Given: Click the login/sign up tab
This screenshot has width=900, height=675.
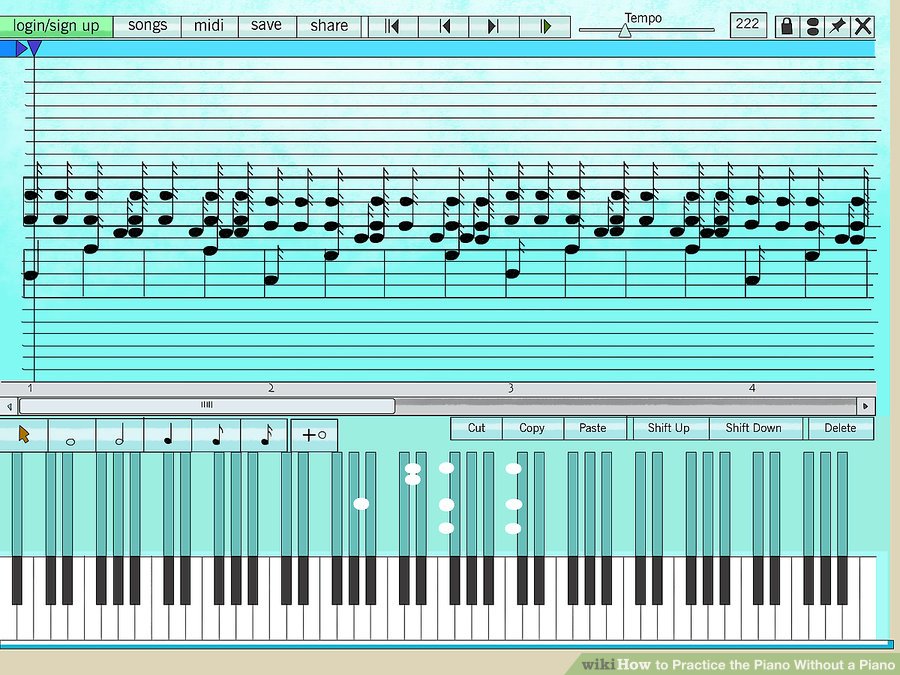Looking at the screenshot, I should pos(56,25).
